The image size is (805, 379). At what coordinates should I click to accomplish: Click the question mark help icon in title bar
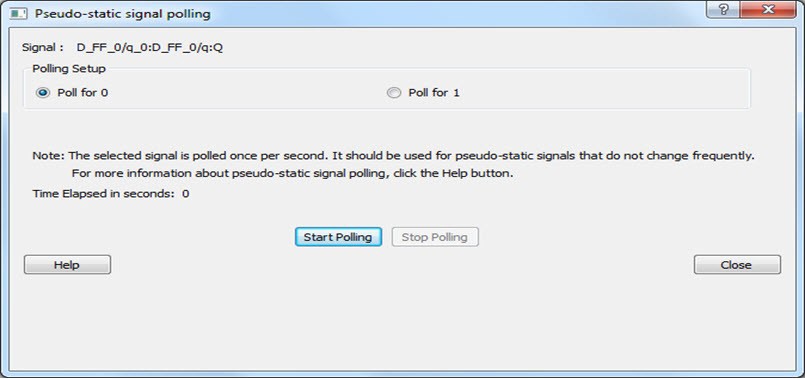(x=724, y=9)
